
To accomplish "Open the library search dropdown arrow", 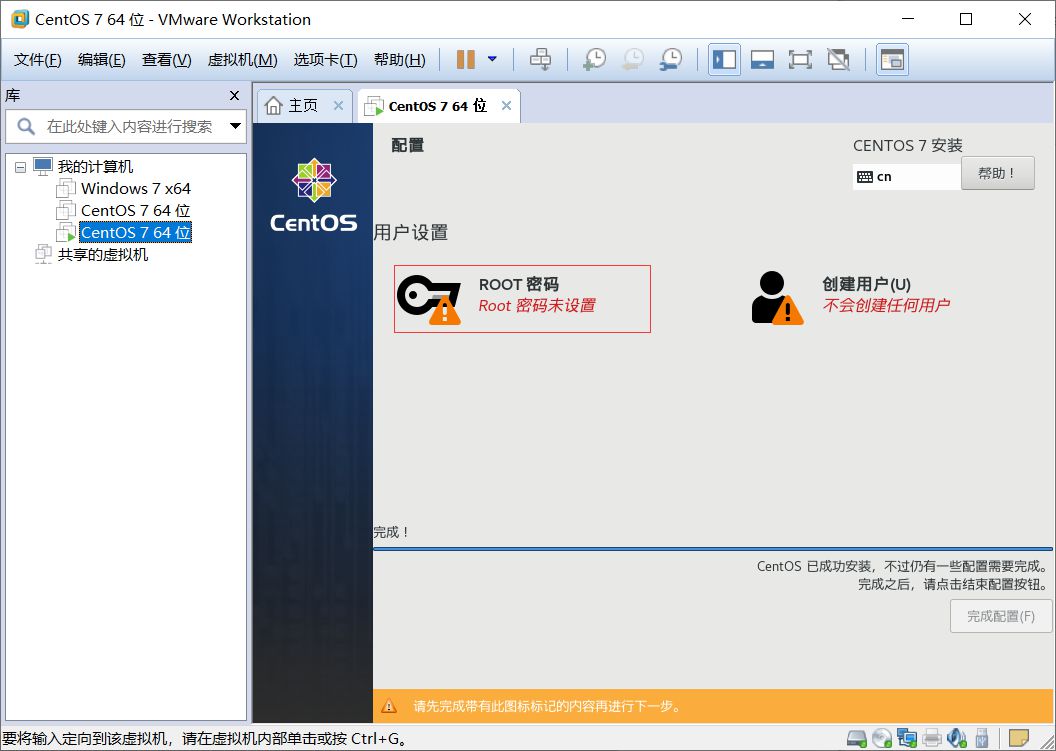I will coord(235,126).
